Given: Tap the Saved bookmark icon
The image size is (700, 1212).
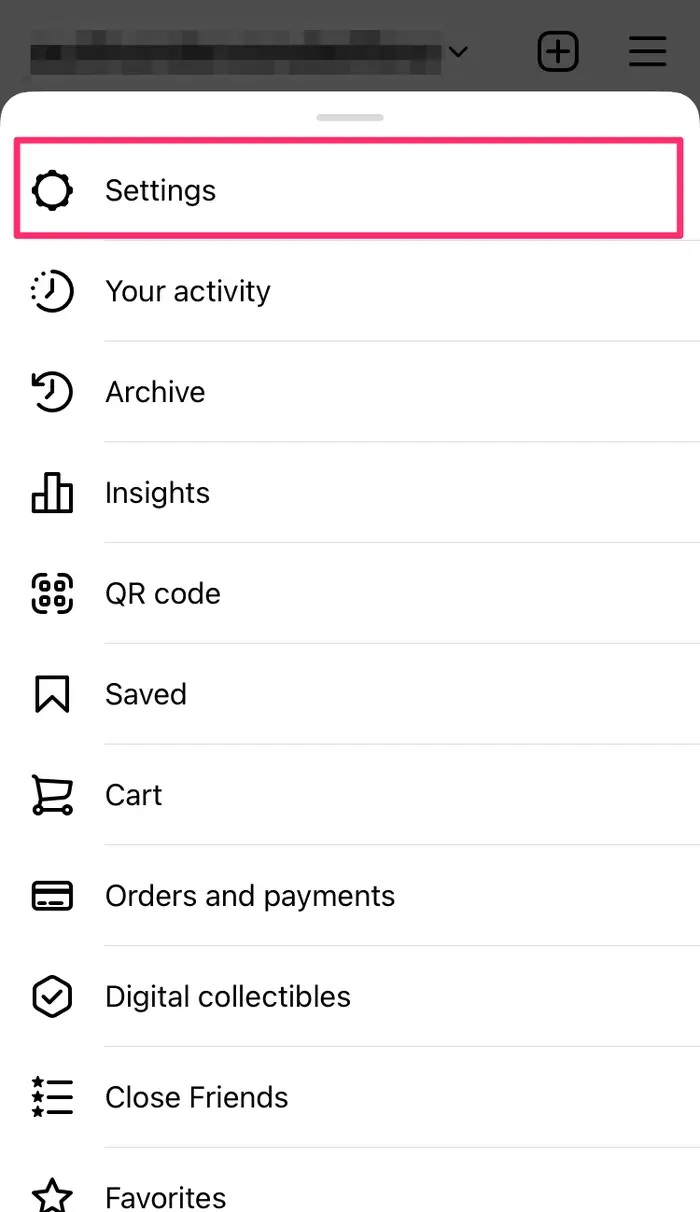Looking at the screenshot, I should click(52, 695).
